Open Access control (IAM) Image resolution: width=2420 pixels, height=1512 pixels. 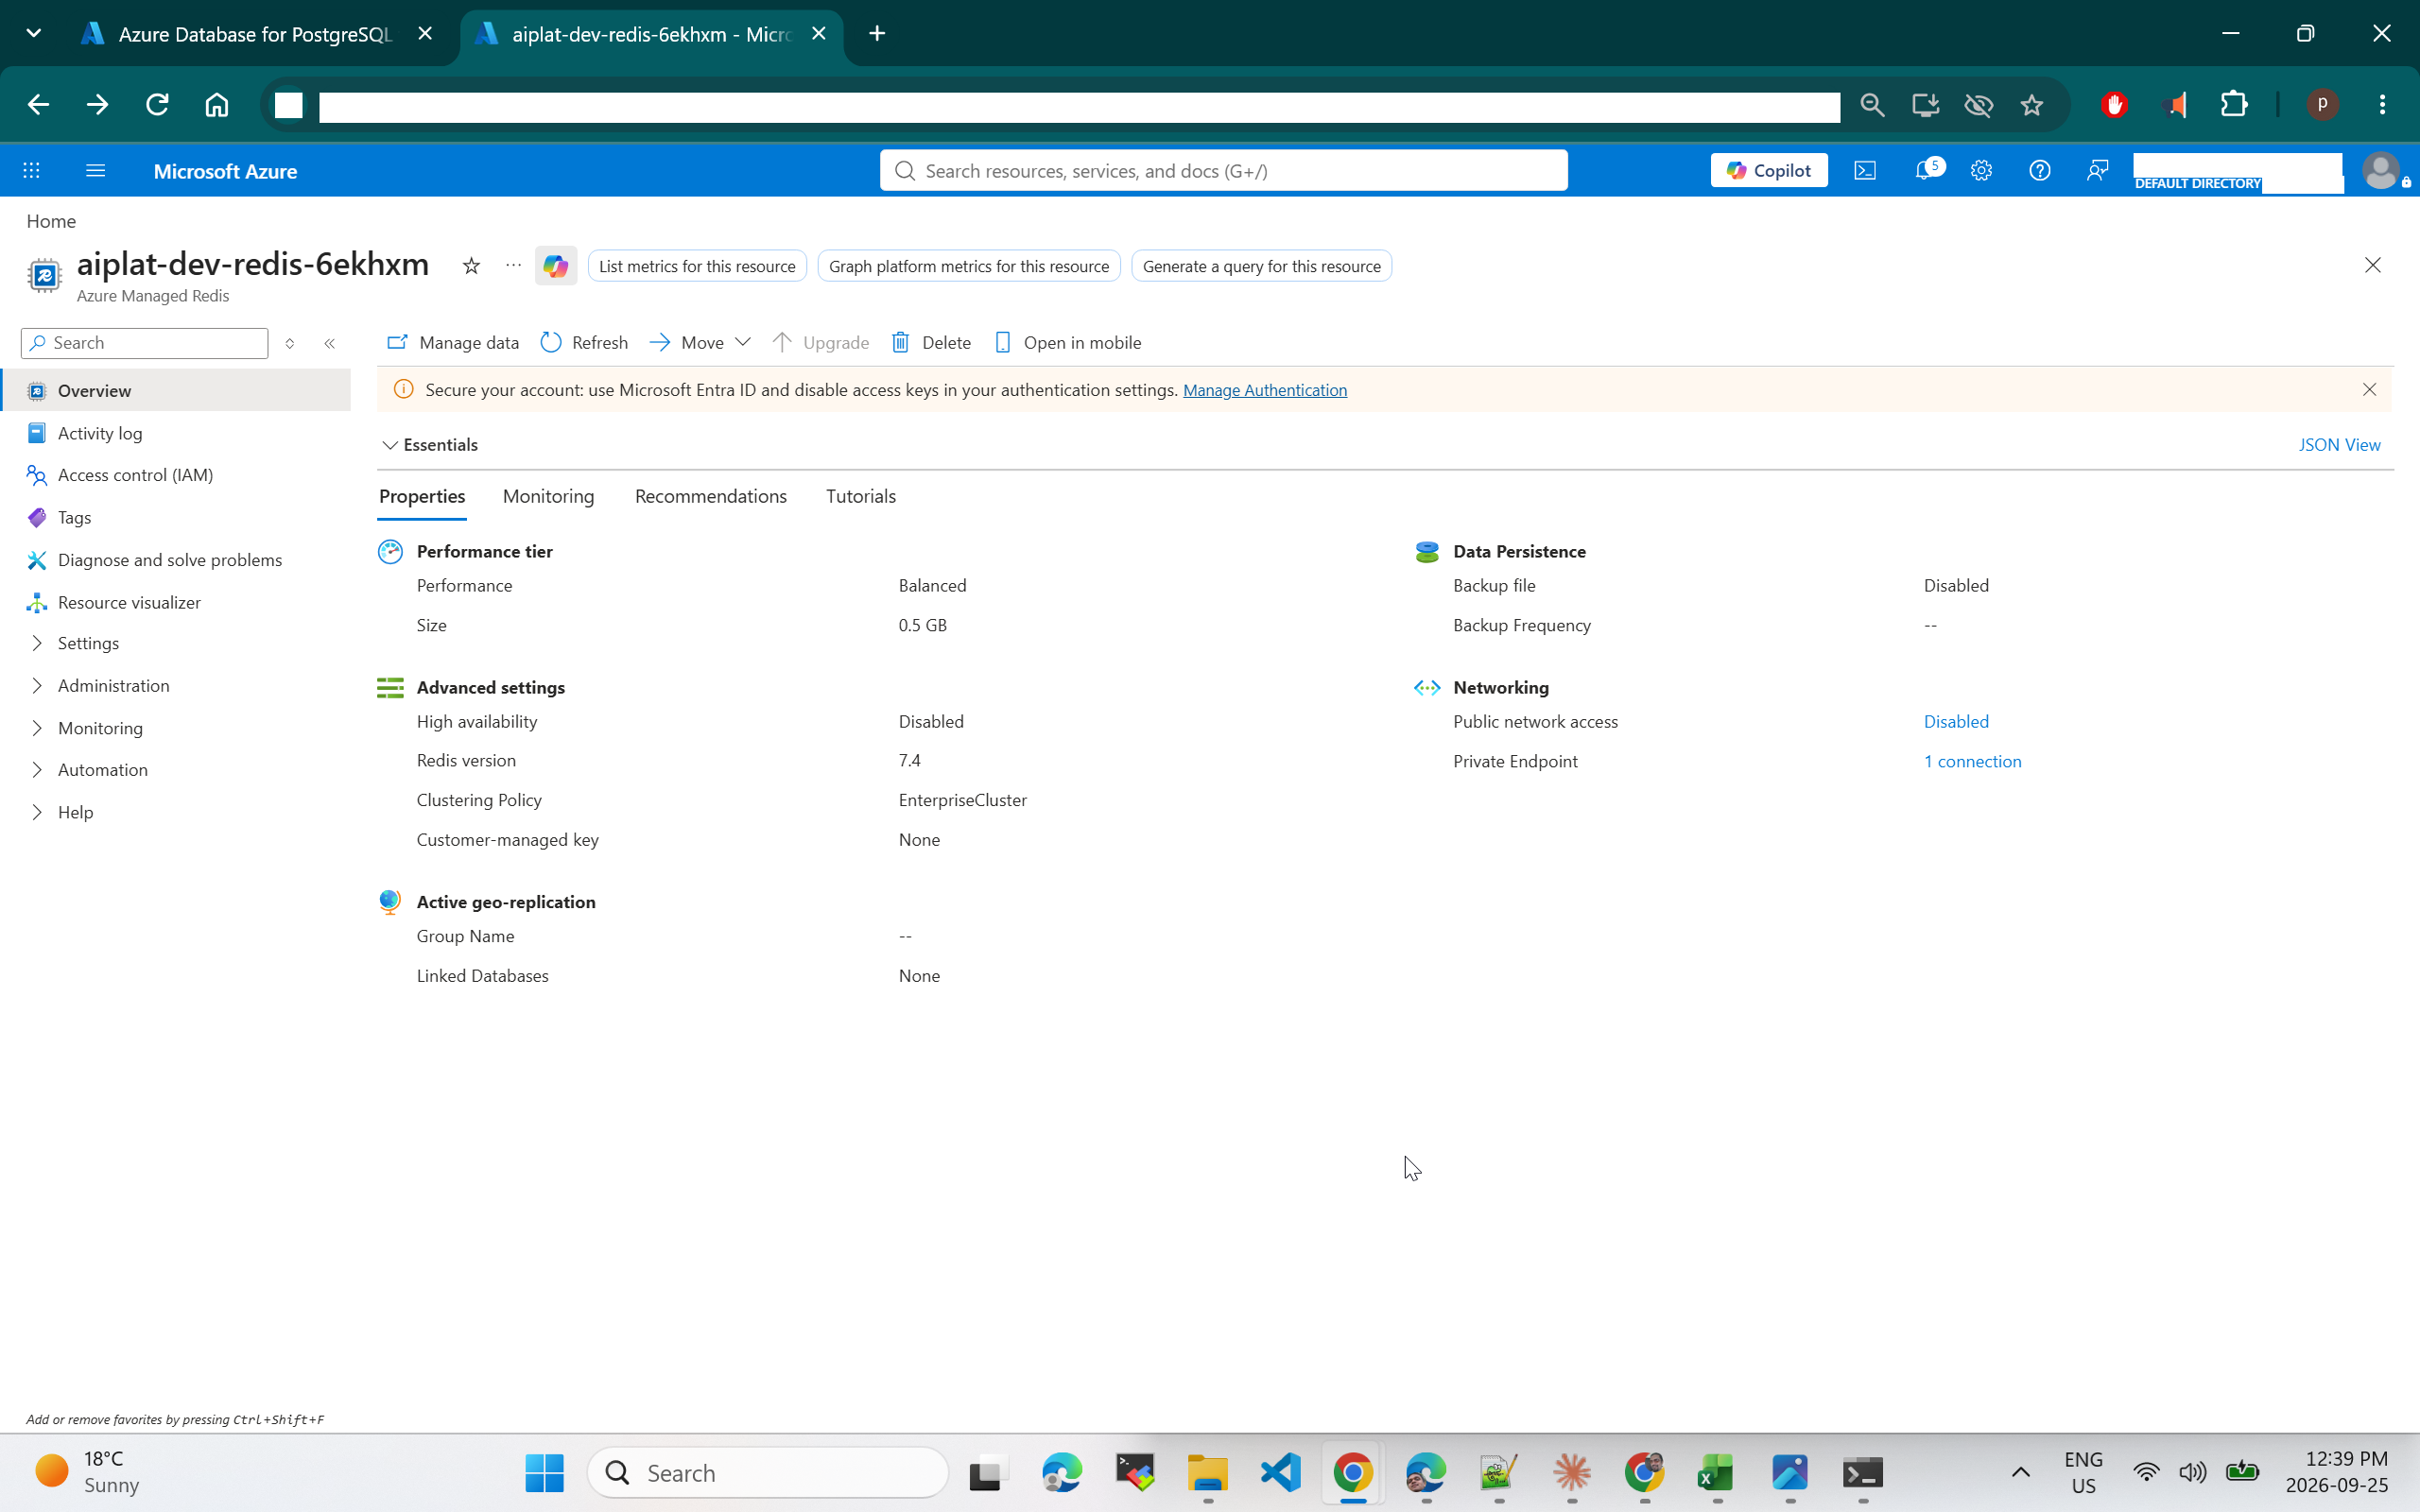[x=135, y=475]
